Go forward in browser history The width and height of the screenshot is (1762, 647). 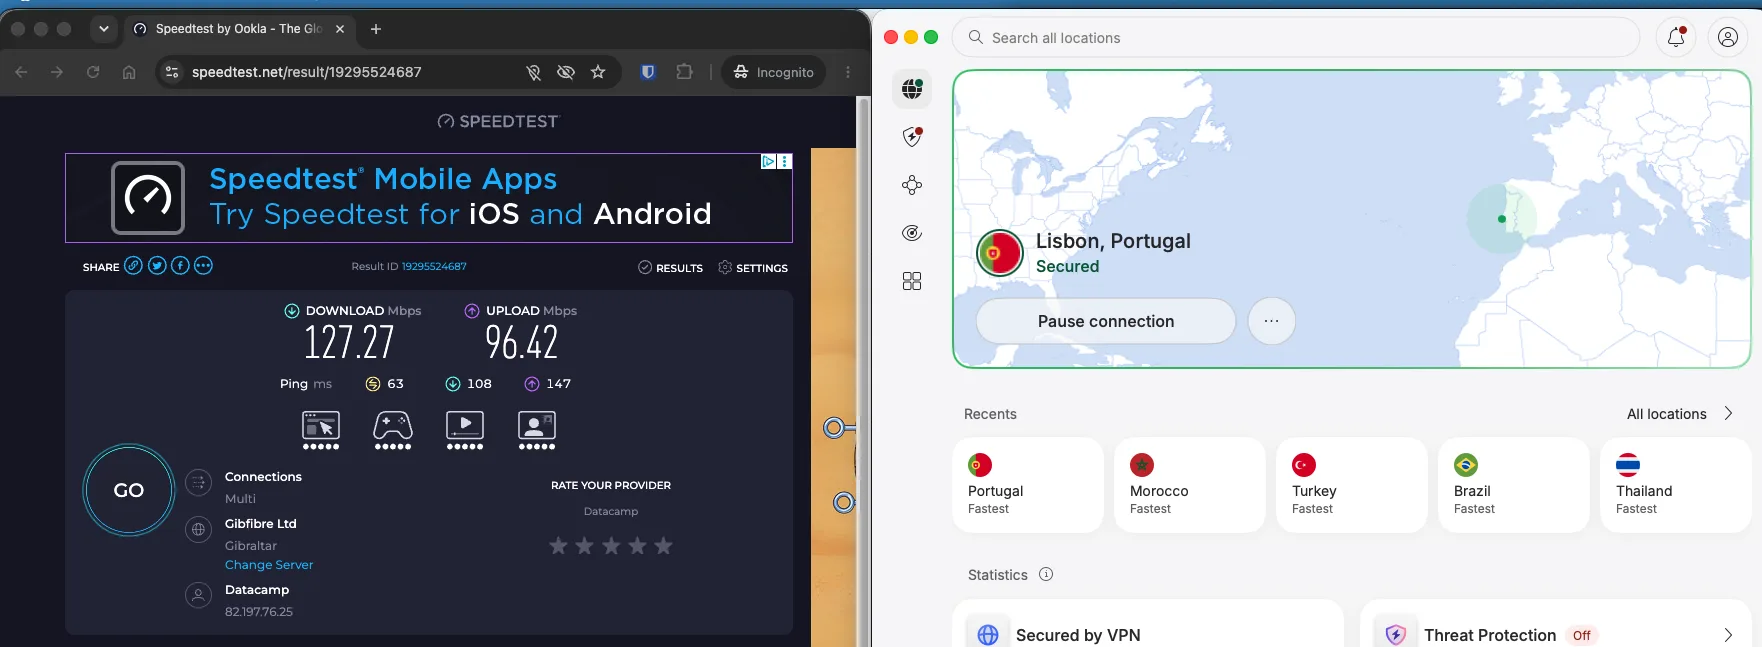pyautogui.click(x=57, y=72)
